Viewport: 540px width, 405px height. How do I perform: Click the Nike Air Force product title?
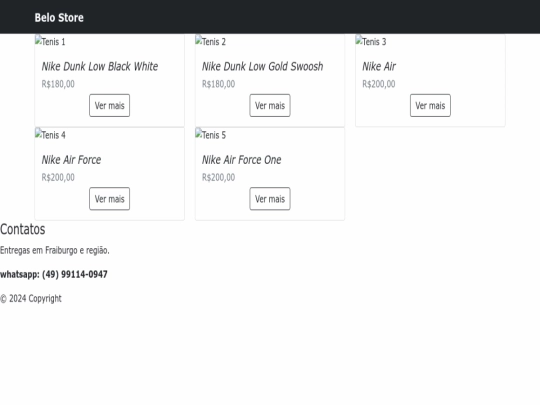[x=71, y=160]
